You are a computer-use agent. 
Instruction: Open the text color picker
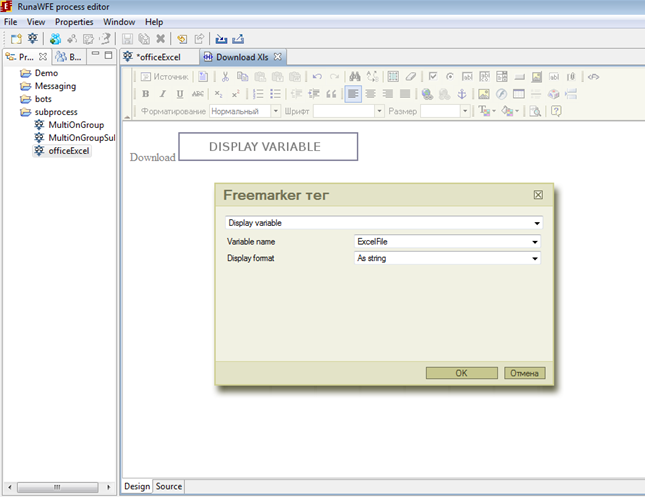pyautogui.click(x=487, y=111)
